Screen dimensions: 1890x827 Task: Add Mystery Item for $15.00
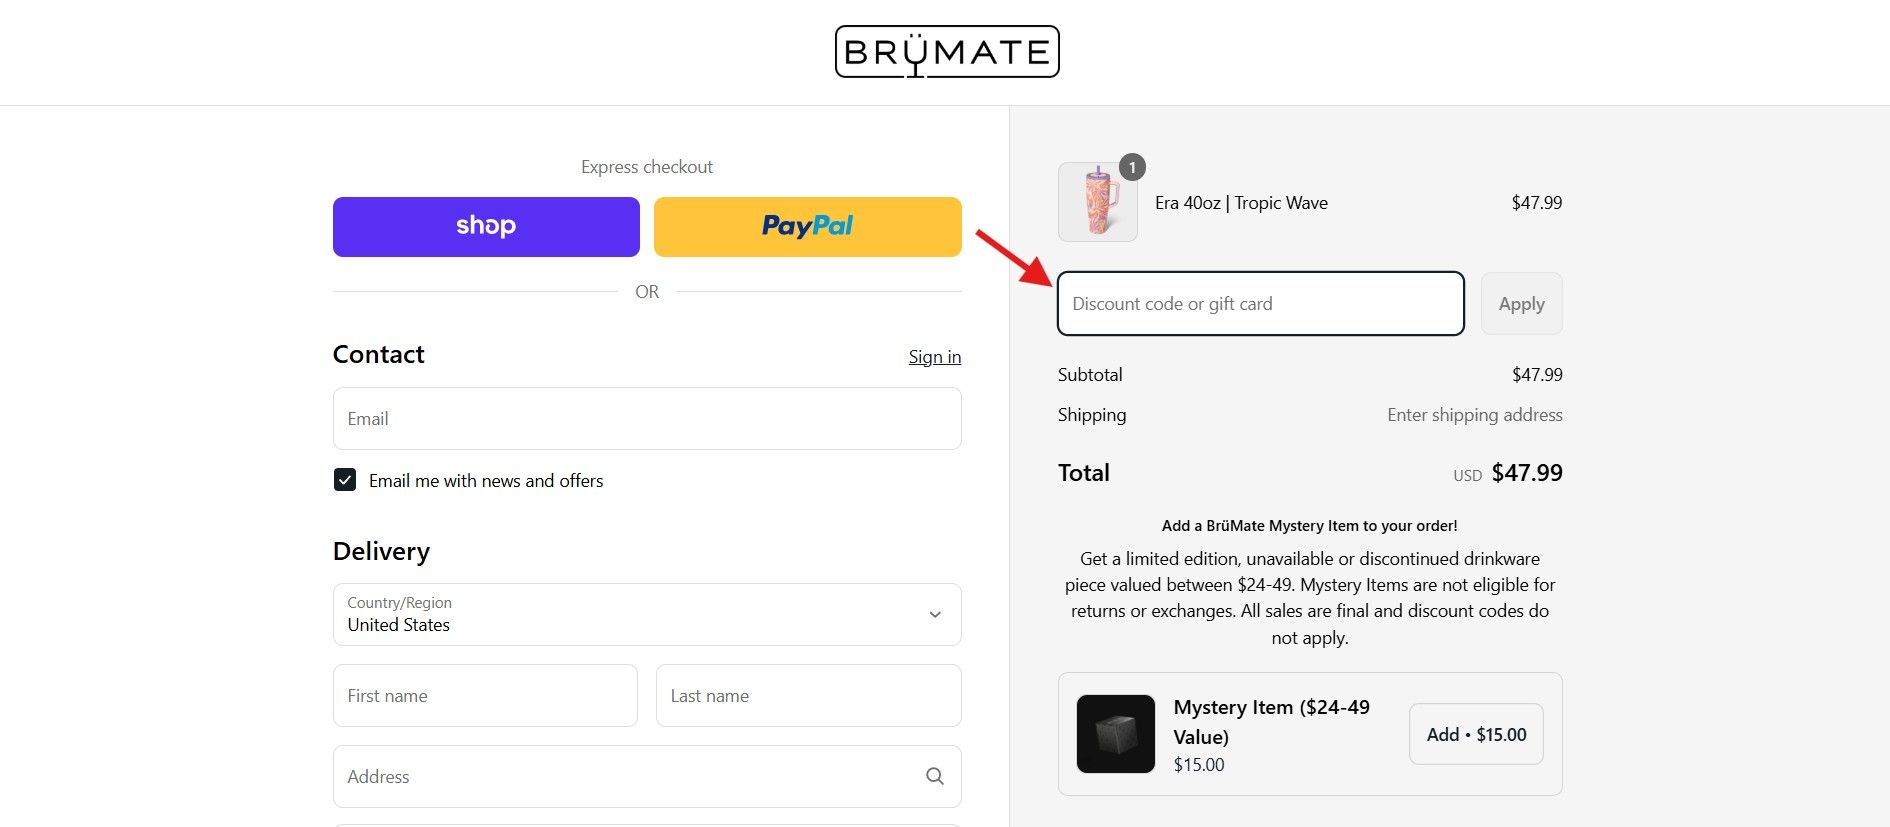click(x=1475, y=734)
